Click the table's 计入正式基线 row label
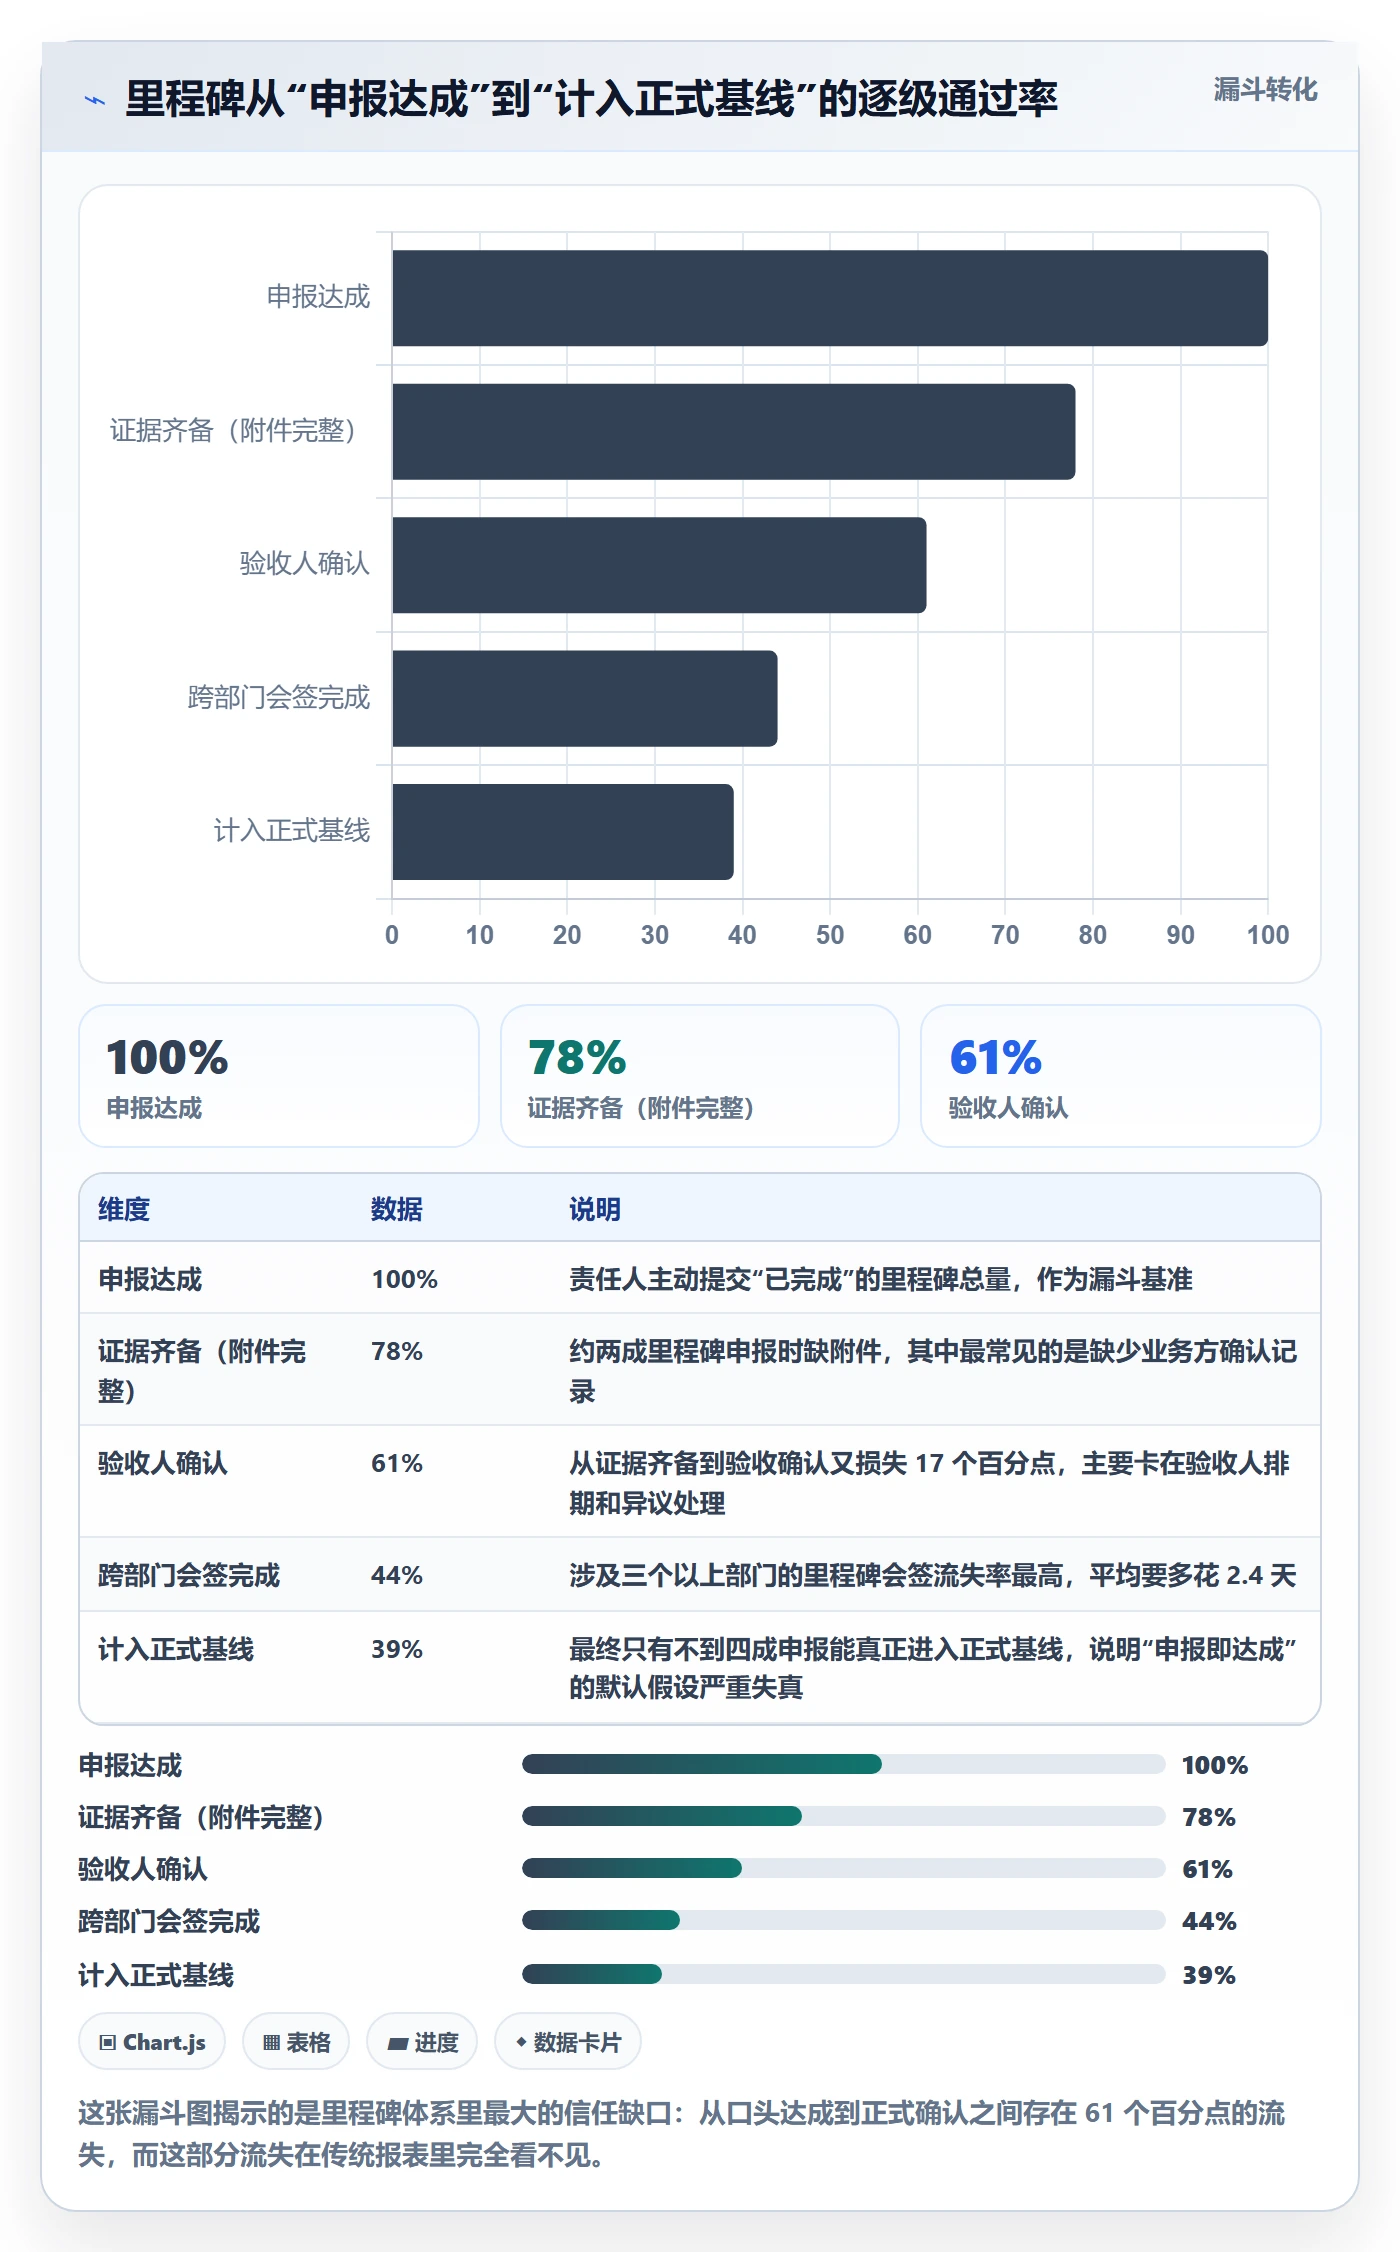 176,1649
